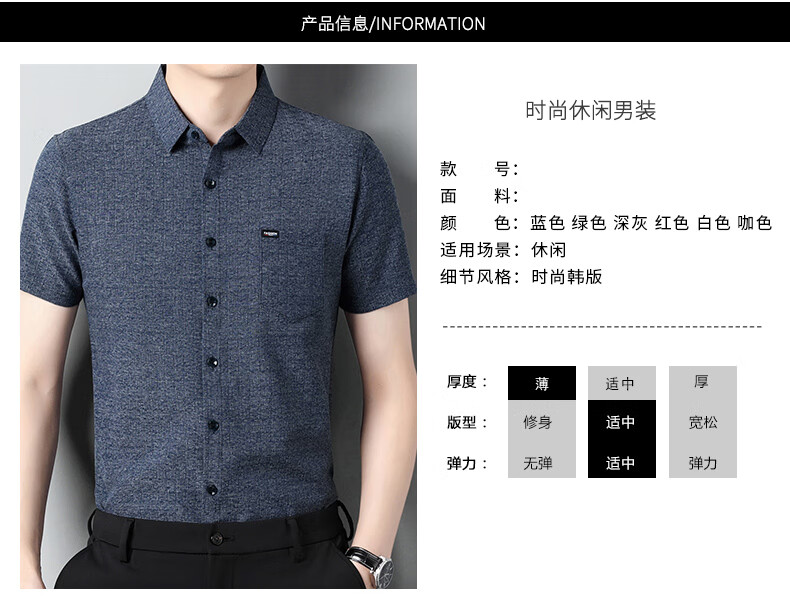Click the 蓝色 color text

tap(547, 223)
